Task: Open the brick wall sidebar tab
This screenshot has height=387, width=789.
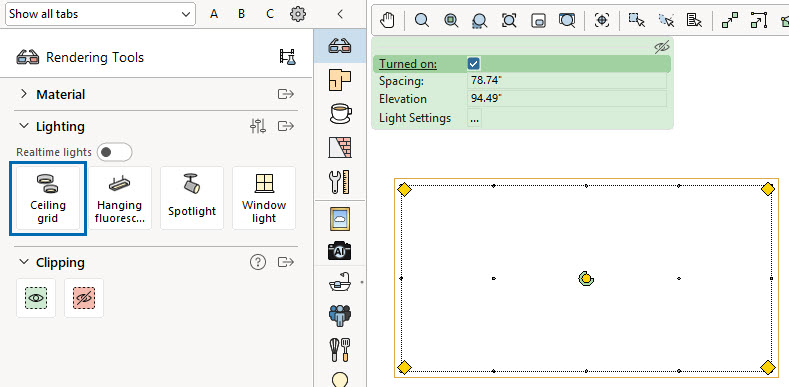Action: point(340,147)
